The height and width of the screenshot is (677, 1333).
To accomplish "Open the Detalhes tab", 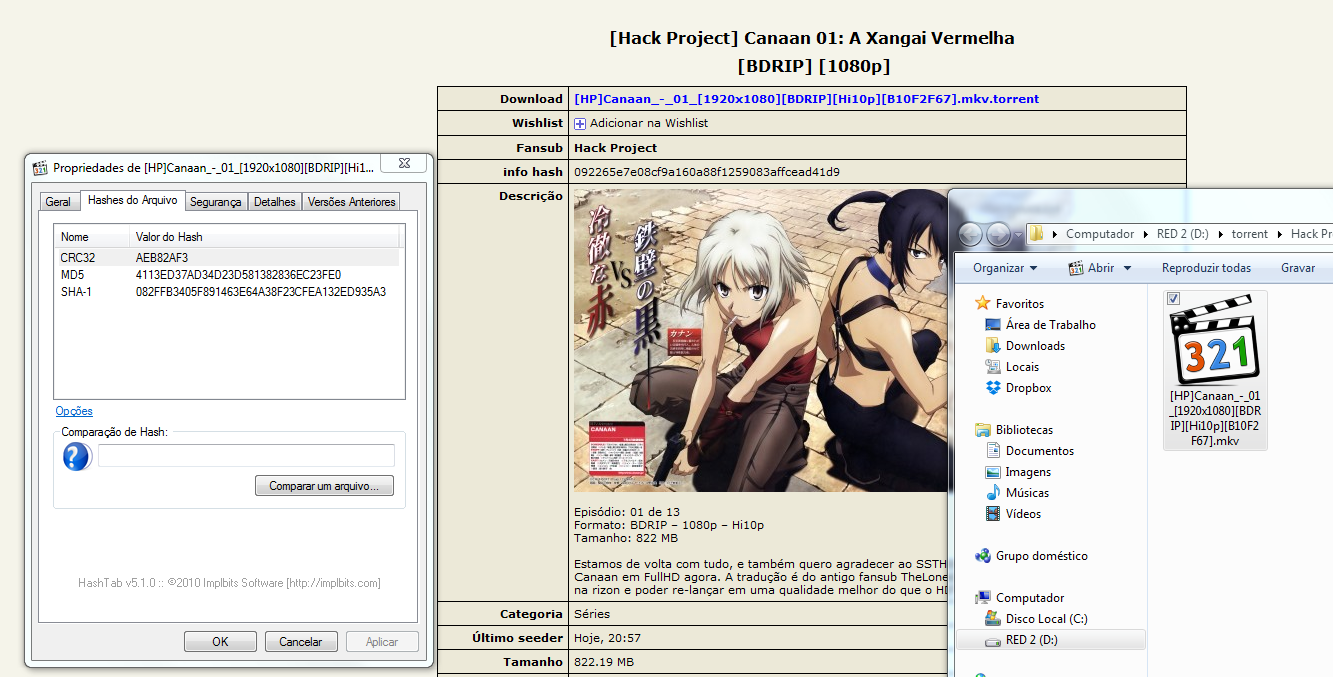I will pyautogui.click(x=275, y=202).
